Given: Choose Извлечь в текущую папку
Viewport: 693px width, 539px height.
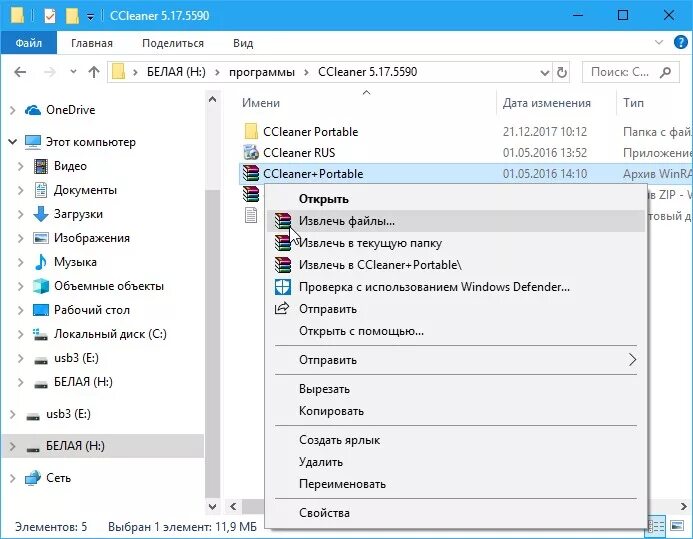Looking at the screenshot, I should click(456, 243).
